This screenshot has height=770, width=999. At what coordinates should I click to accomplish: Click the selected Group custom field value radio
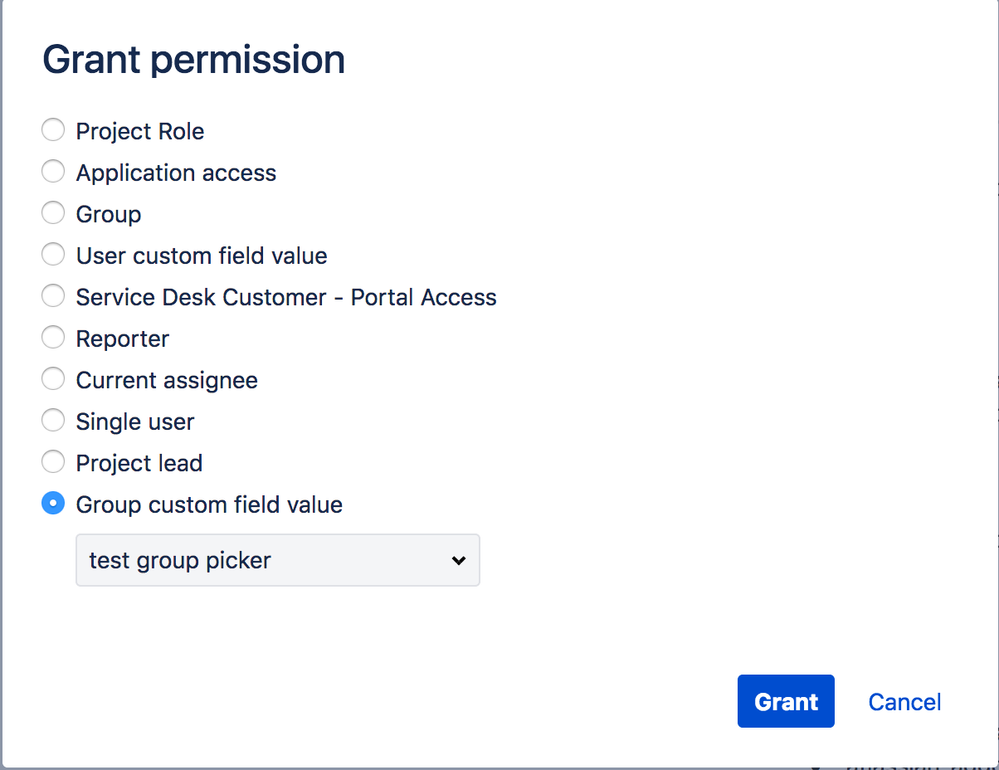(x=53, y=504)
